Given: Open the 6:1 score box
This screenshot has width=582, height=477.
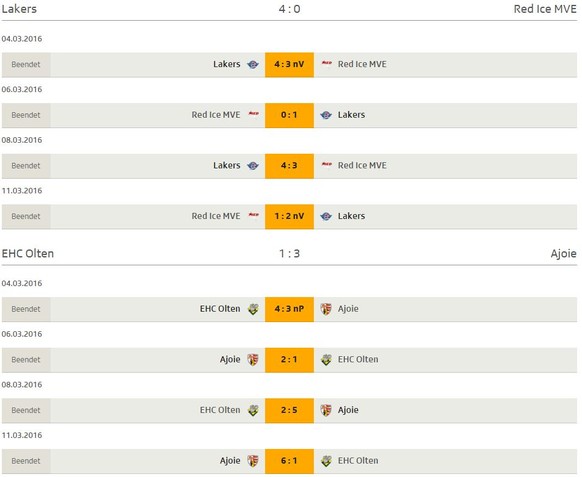Looking at the screenshot, I should [289, 461].
